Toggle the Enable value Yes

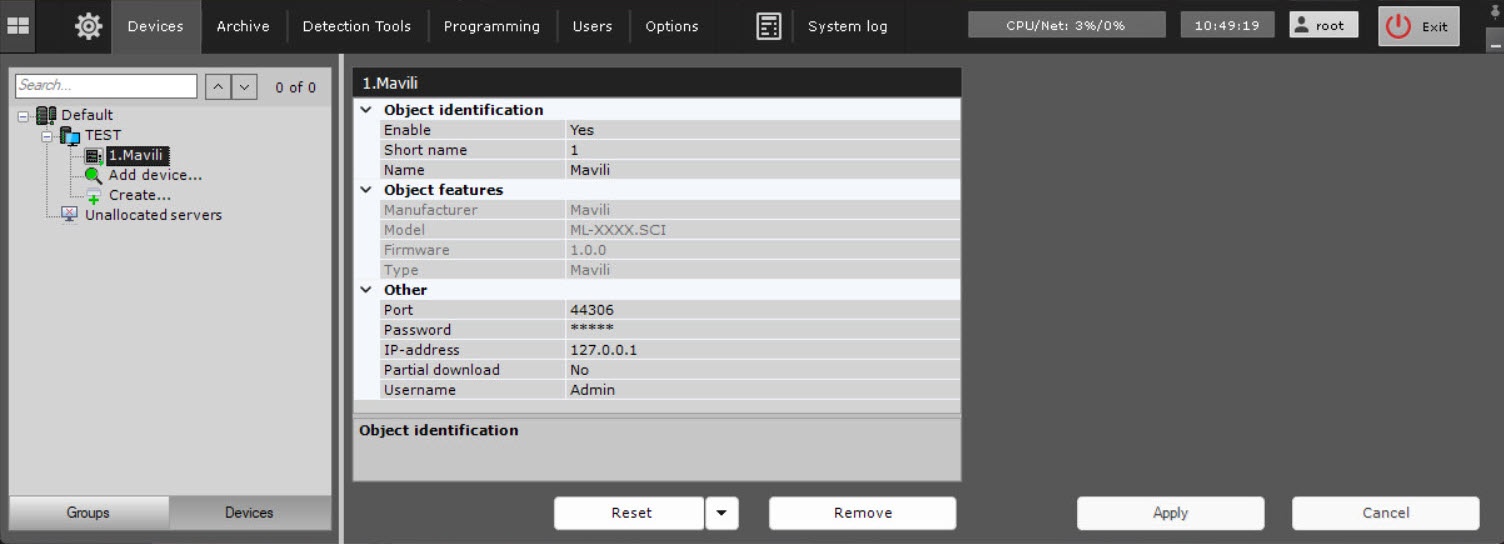click(x=581, y=130)
